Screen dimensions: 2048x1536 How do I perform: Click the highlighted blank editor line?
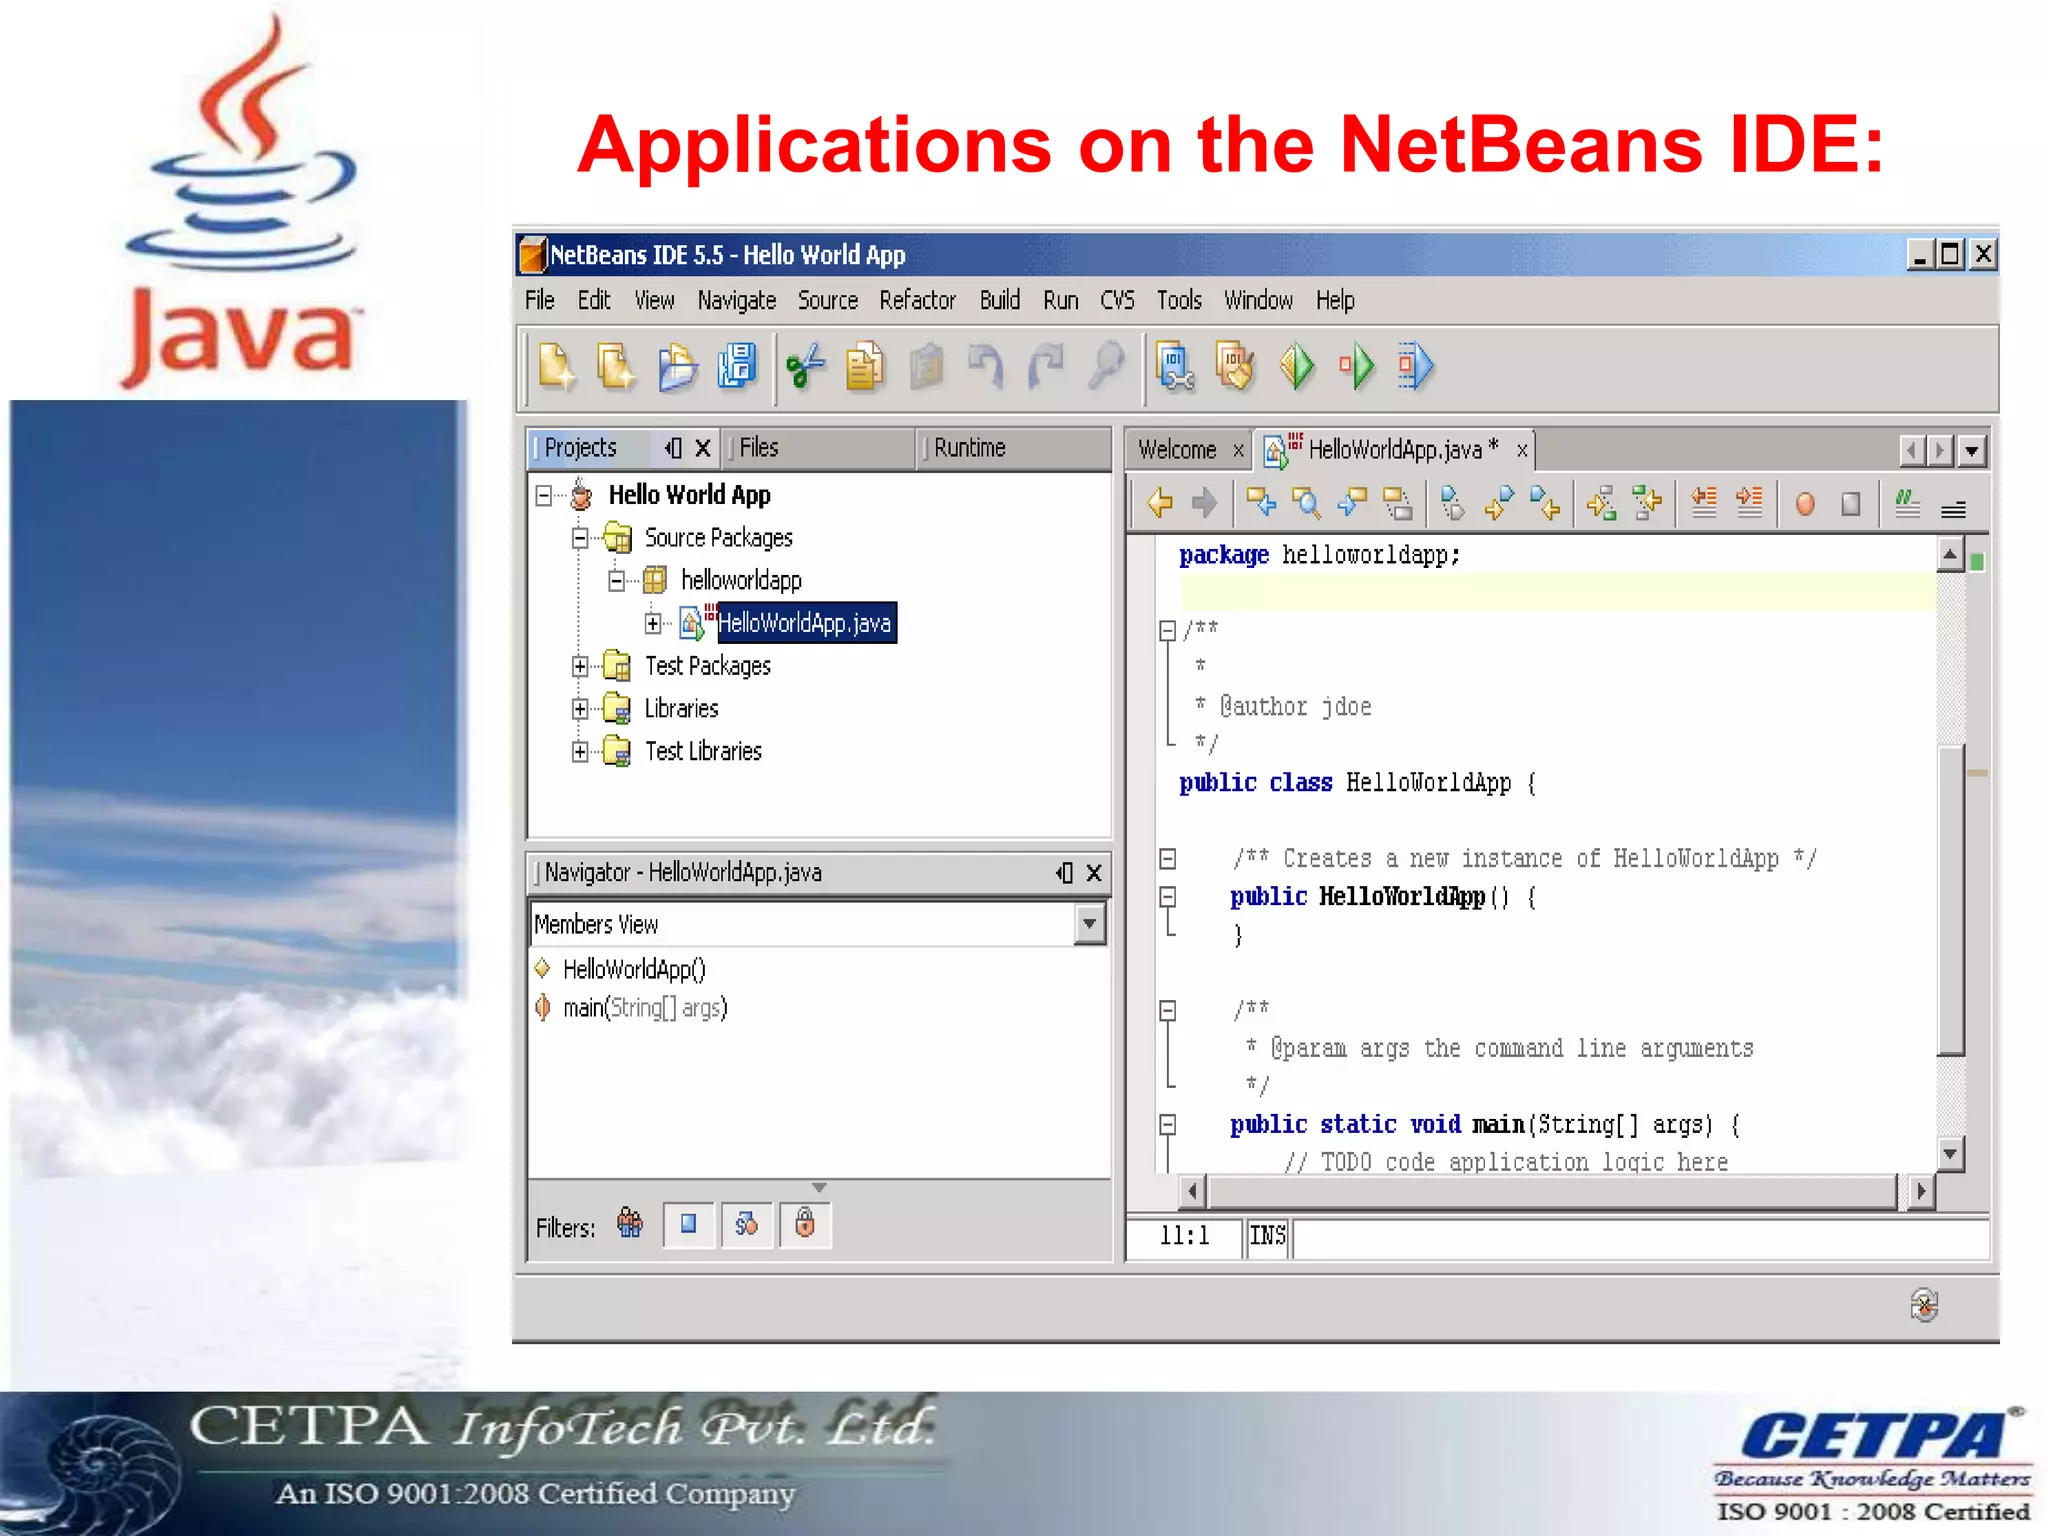(1556, 592)
